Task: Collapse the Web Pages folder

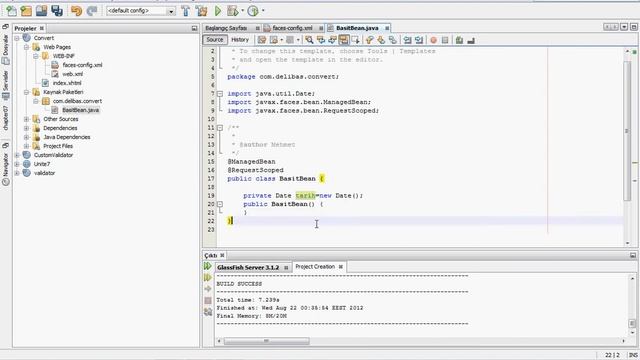Action: click(26, 47)
